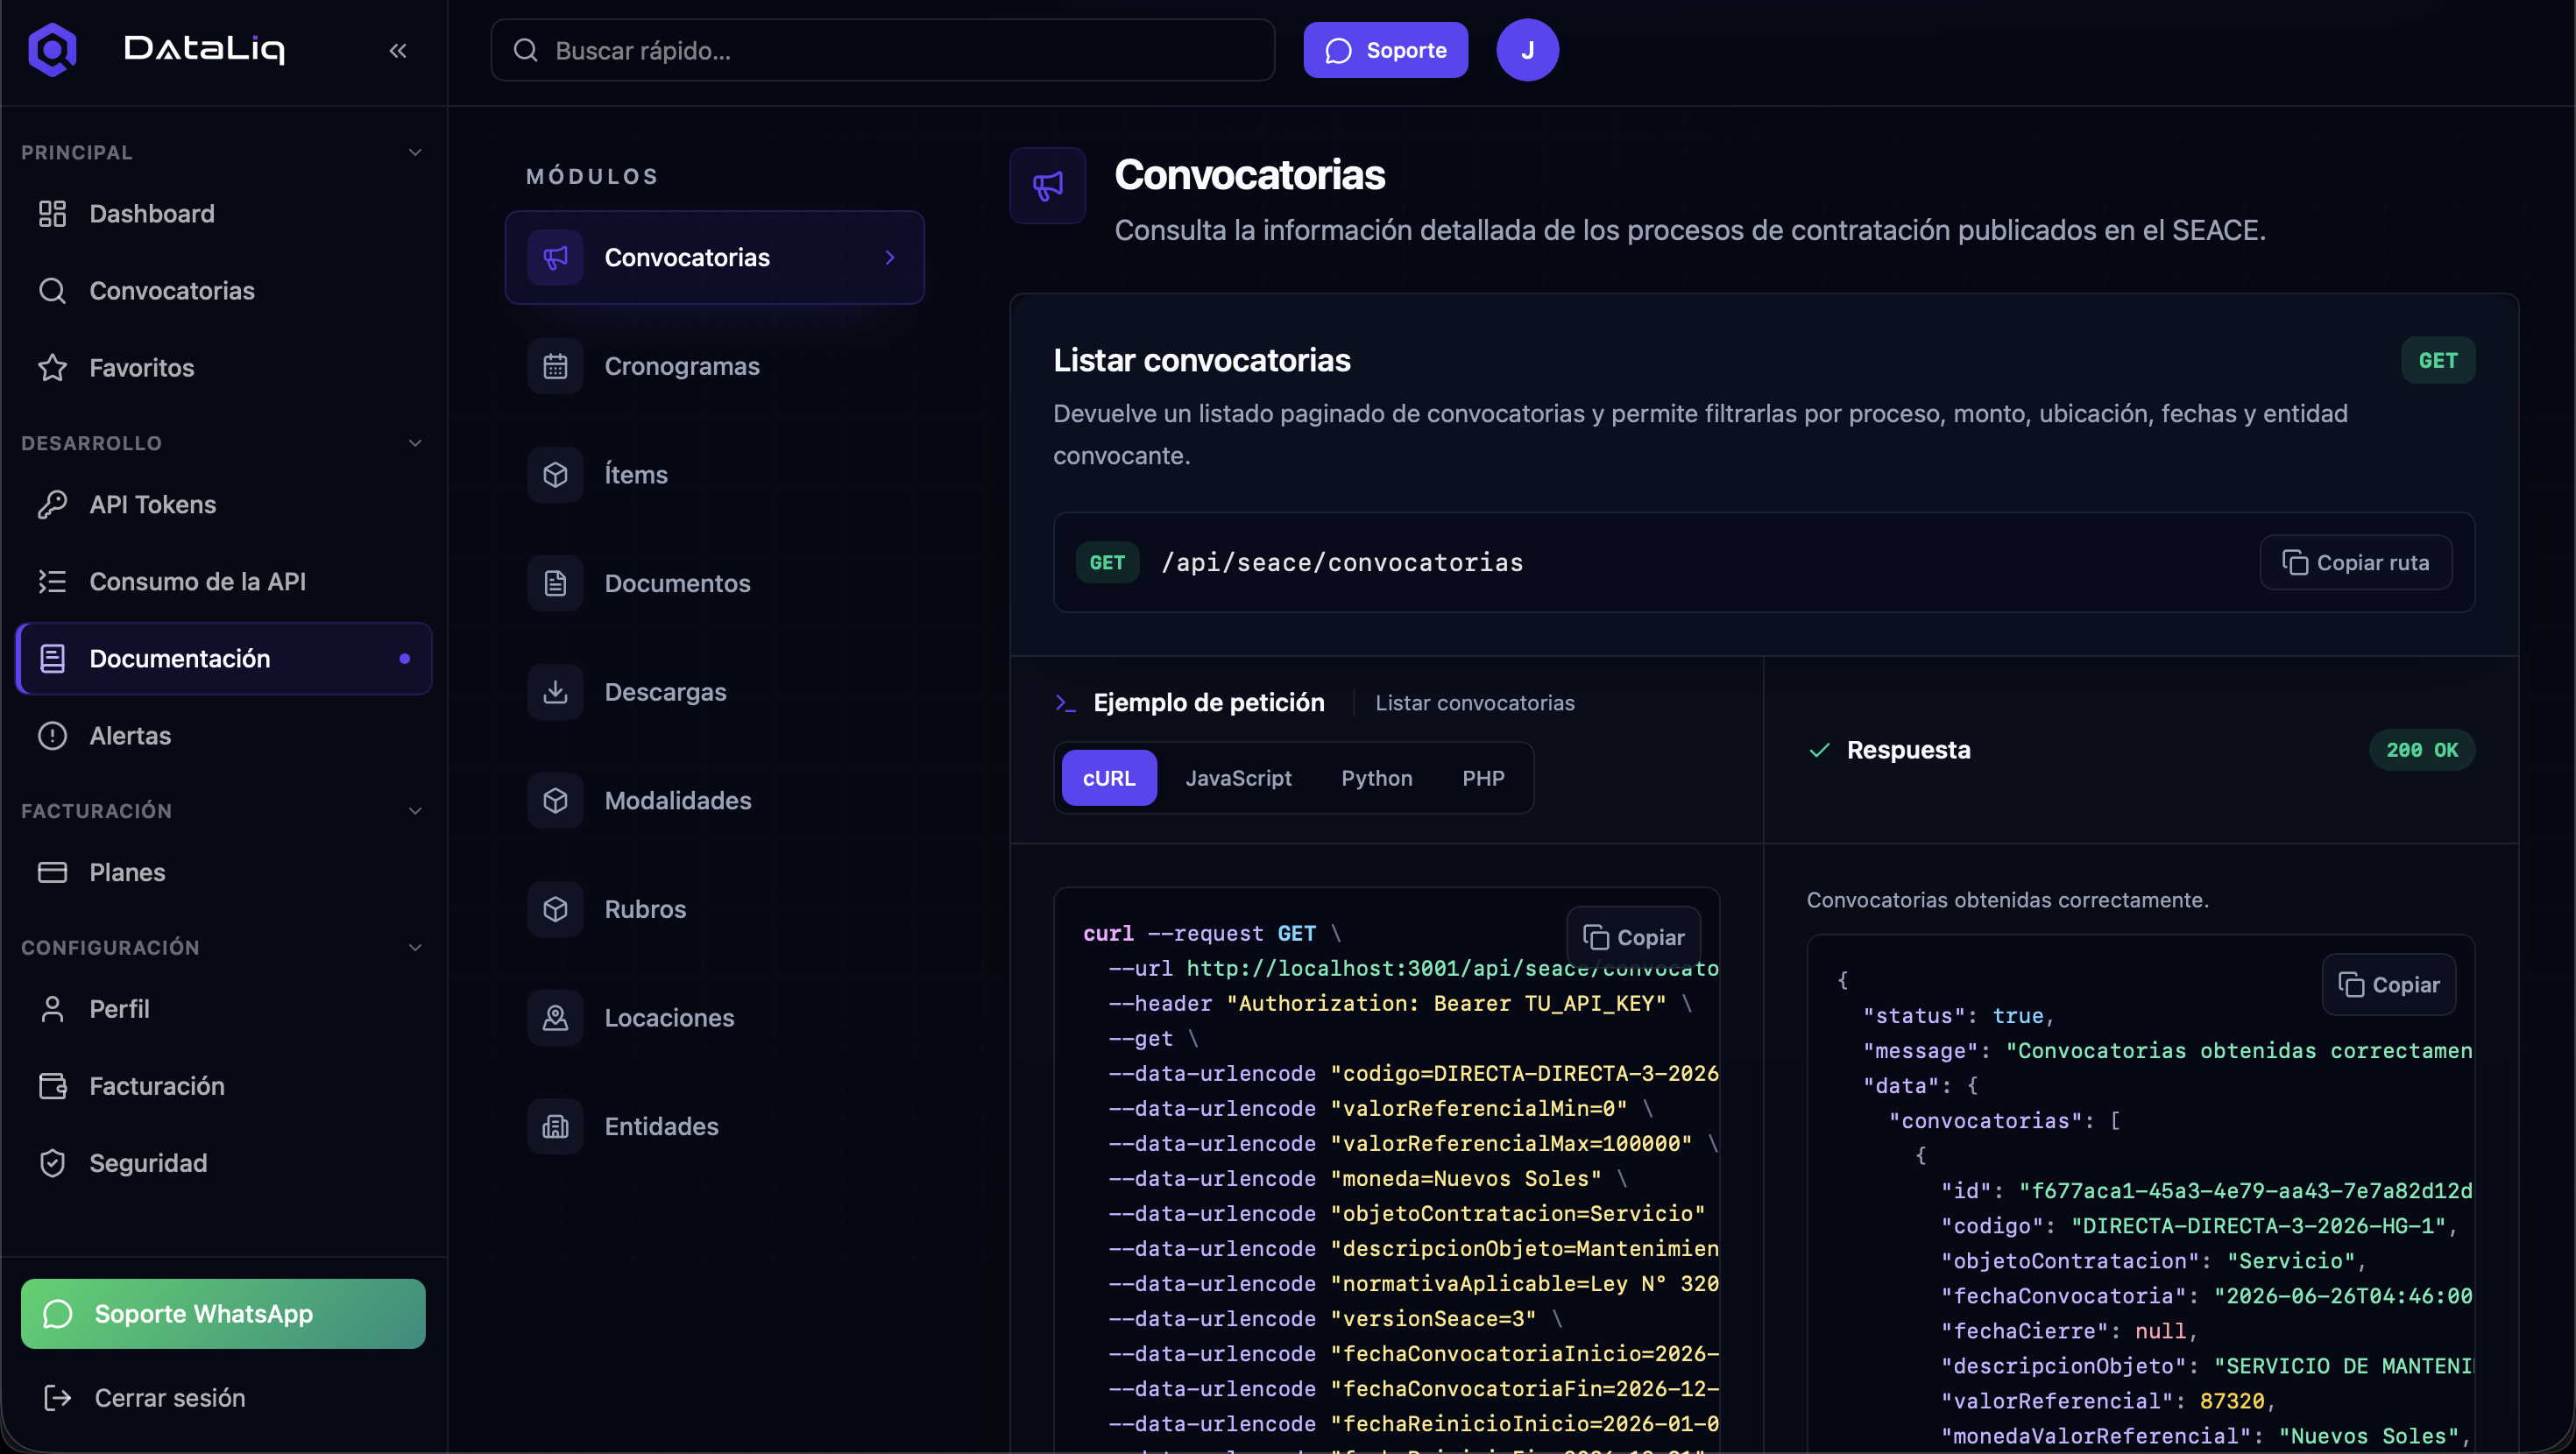
Task: Open Dashboard from the sidebar
Action: coord(224,213)
